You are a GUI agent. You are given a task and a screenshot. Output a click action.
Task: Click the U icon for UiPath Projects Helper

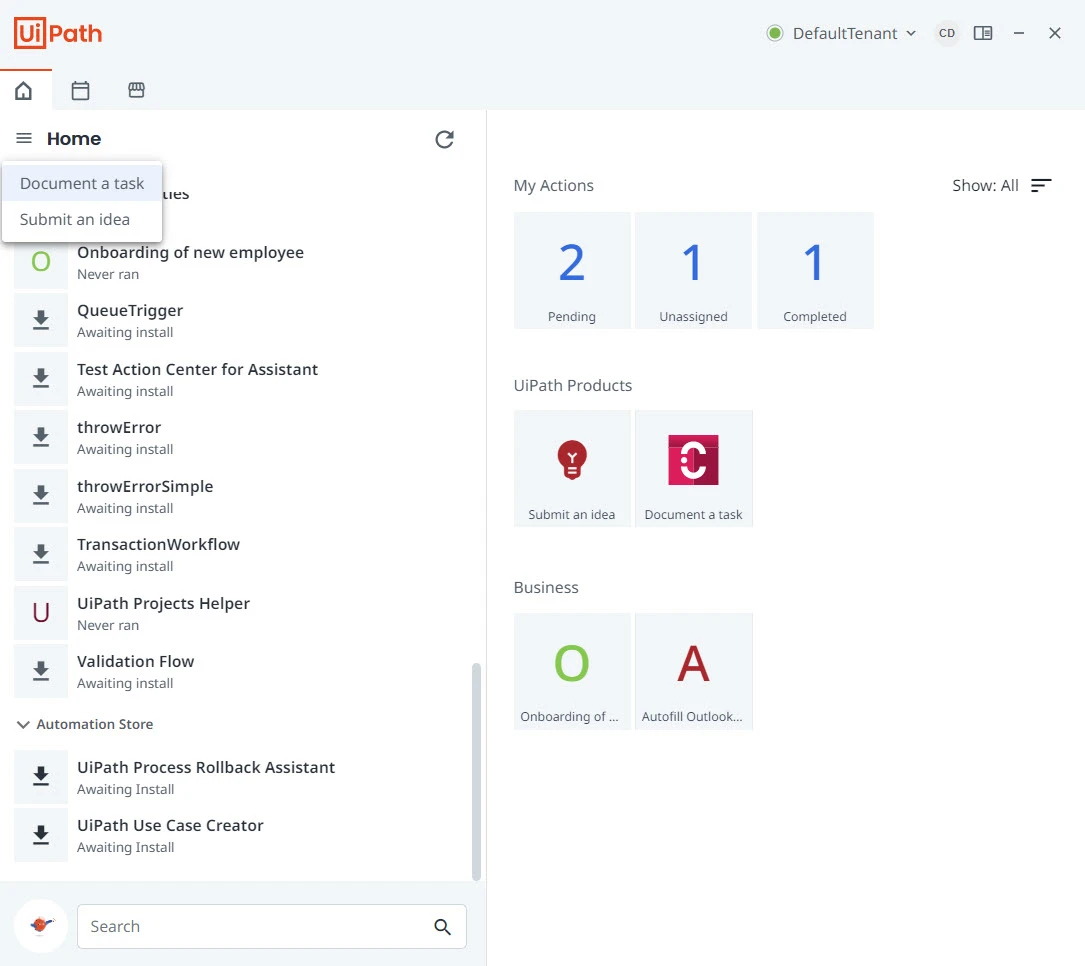pos(41,612)
